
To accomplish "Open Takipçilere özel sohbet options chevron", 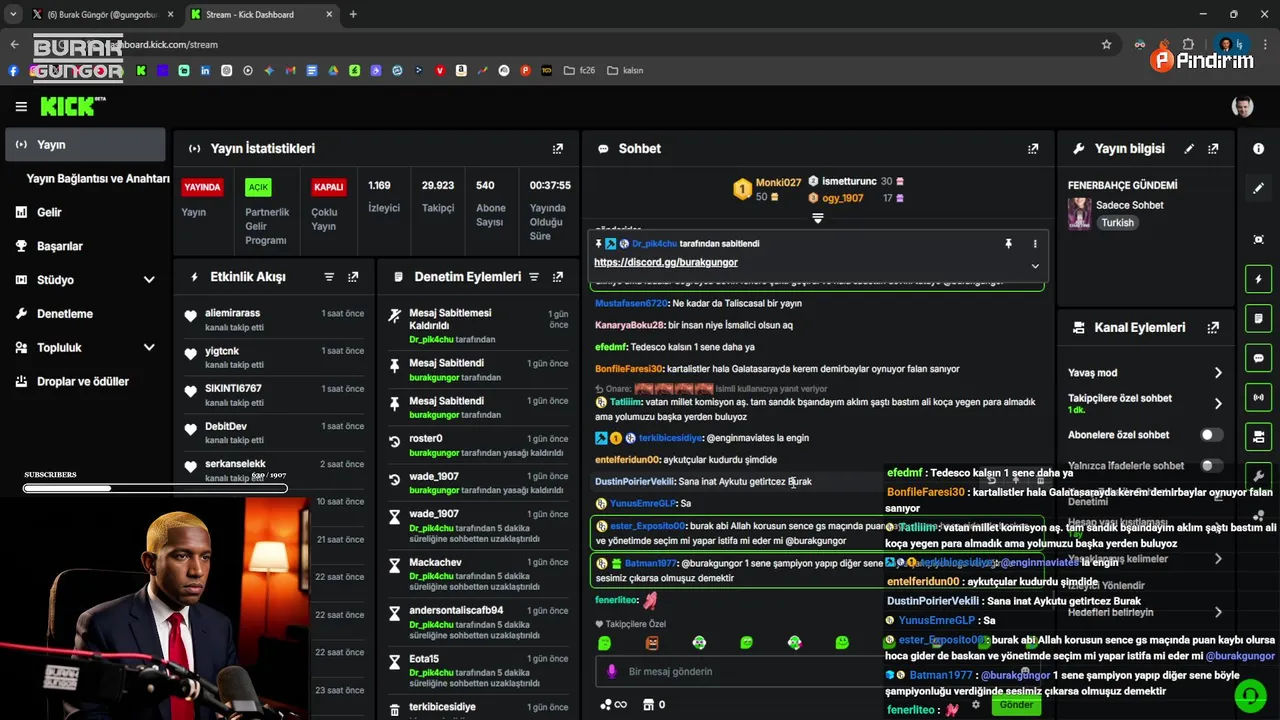I will [x=1218, y=404].
